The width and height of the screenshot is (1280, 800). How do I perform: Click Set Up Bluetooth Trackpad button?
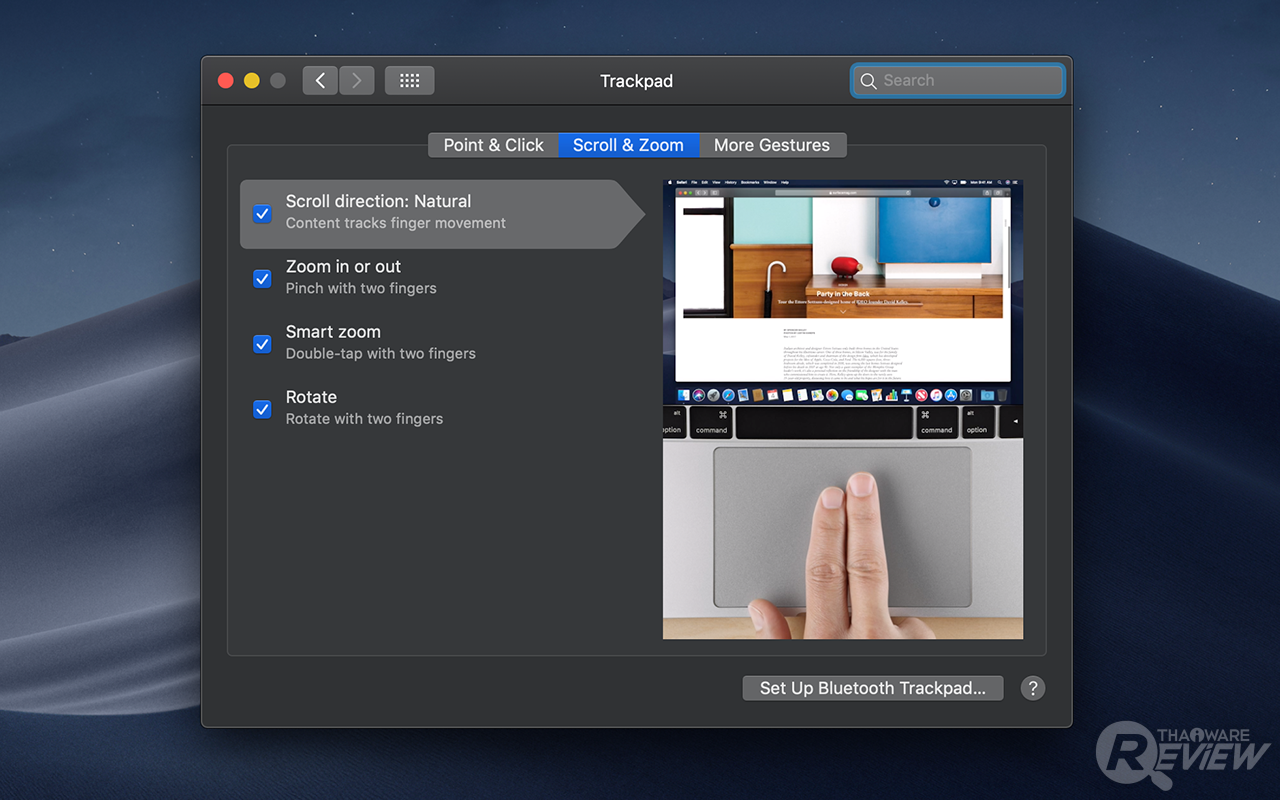[x=872, y=688]
